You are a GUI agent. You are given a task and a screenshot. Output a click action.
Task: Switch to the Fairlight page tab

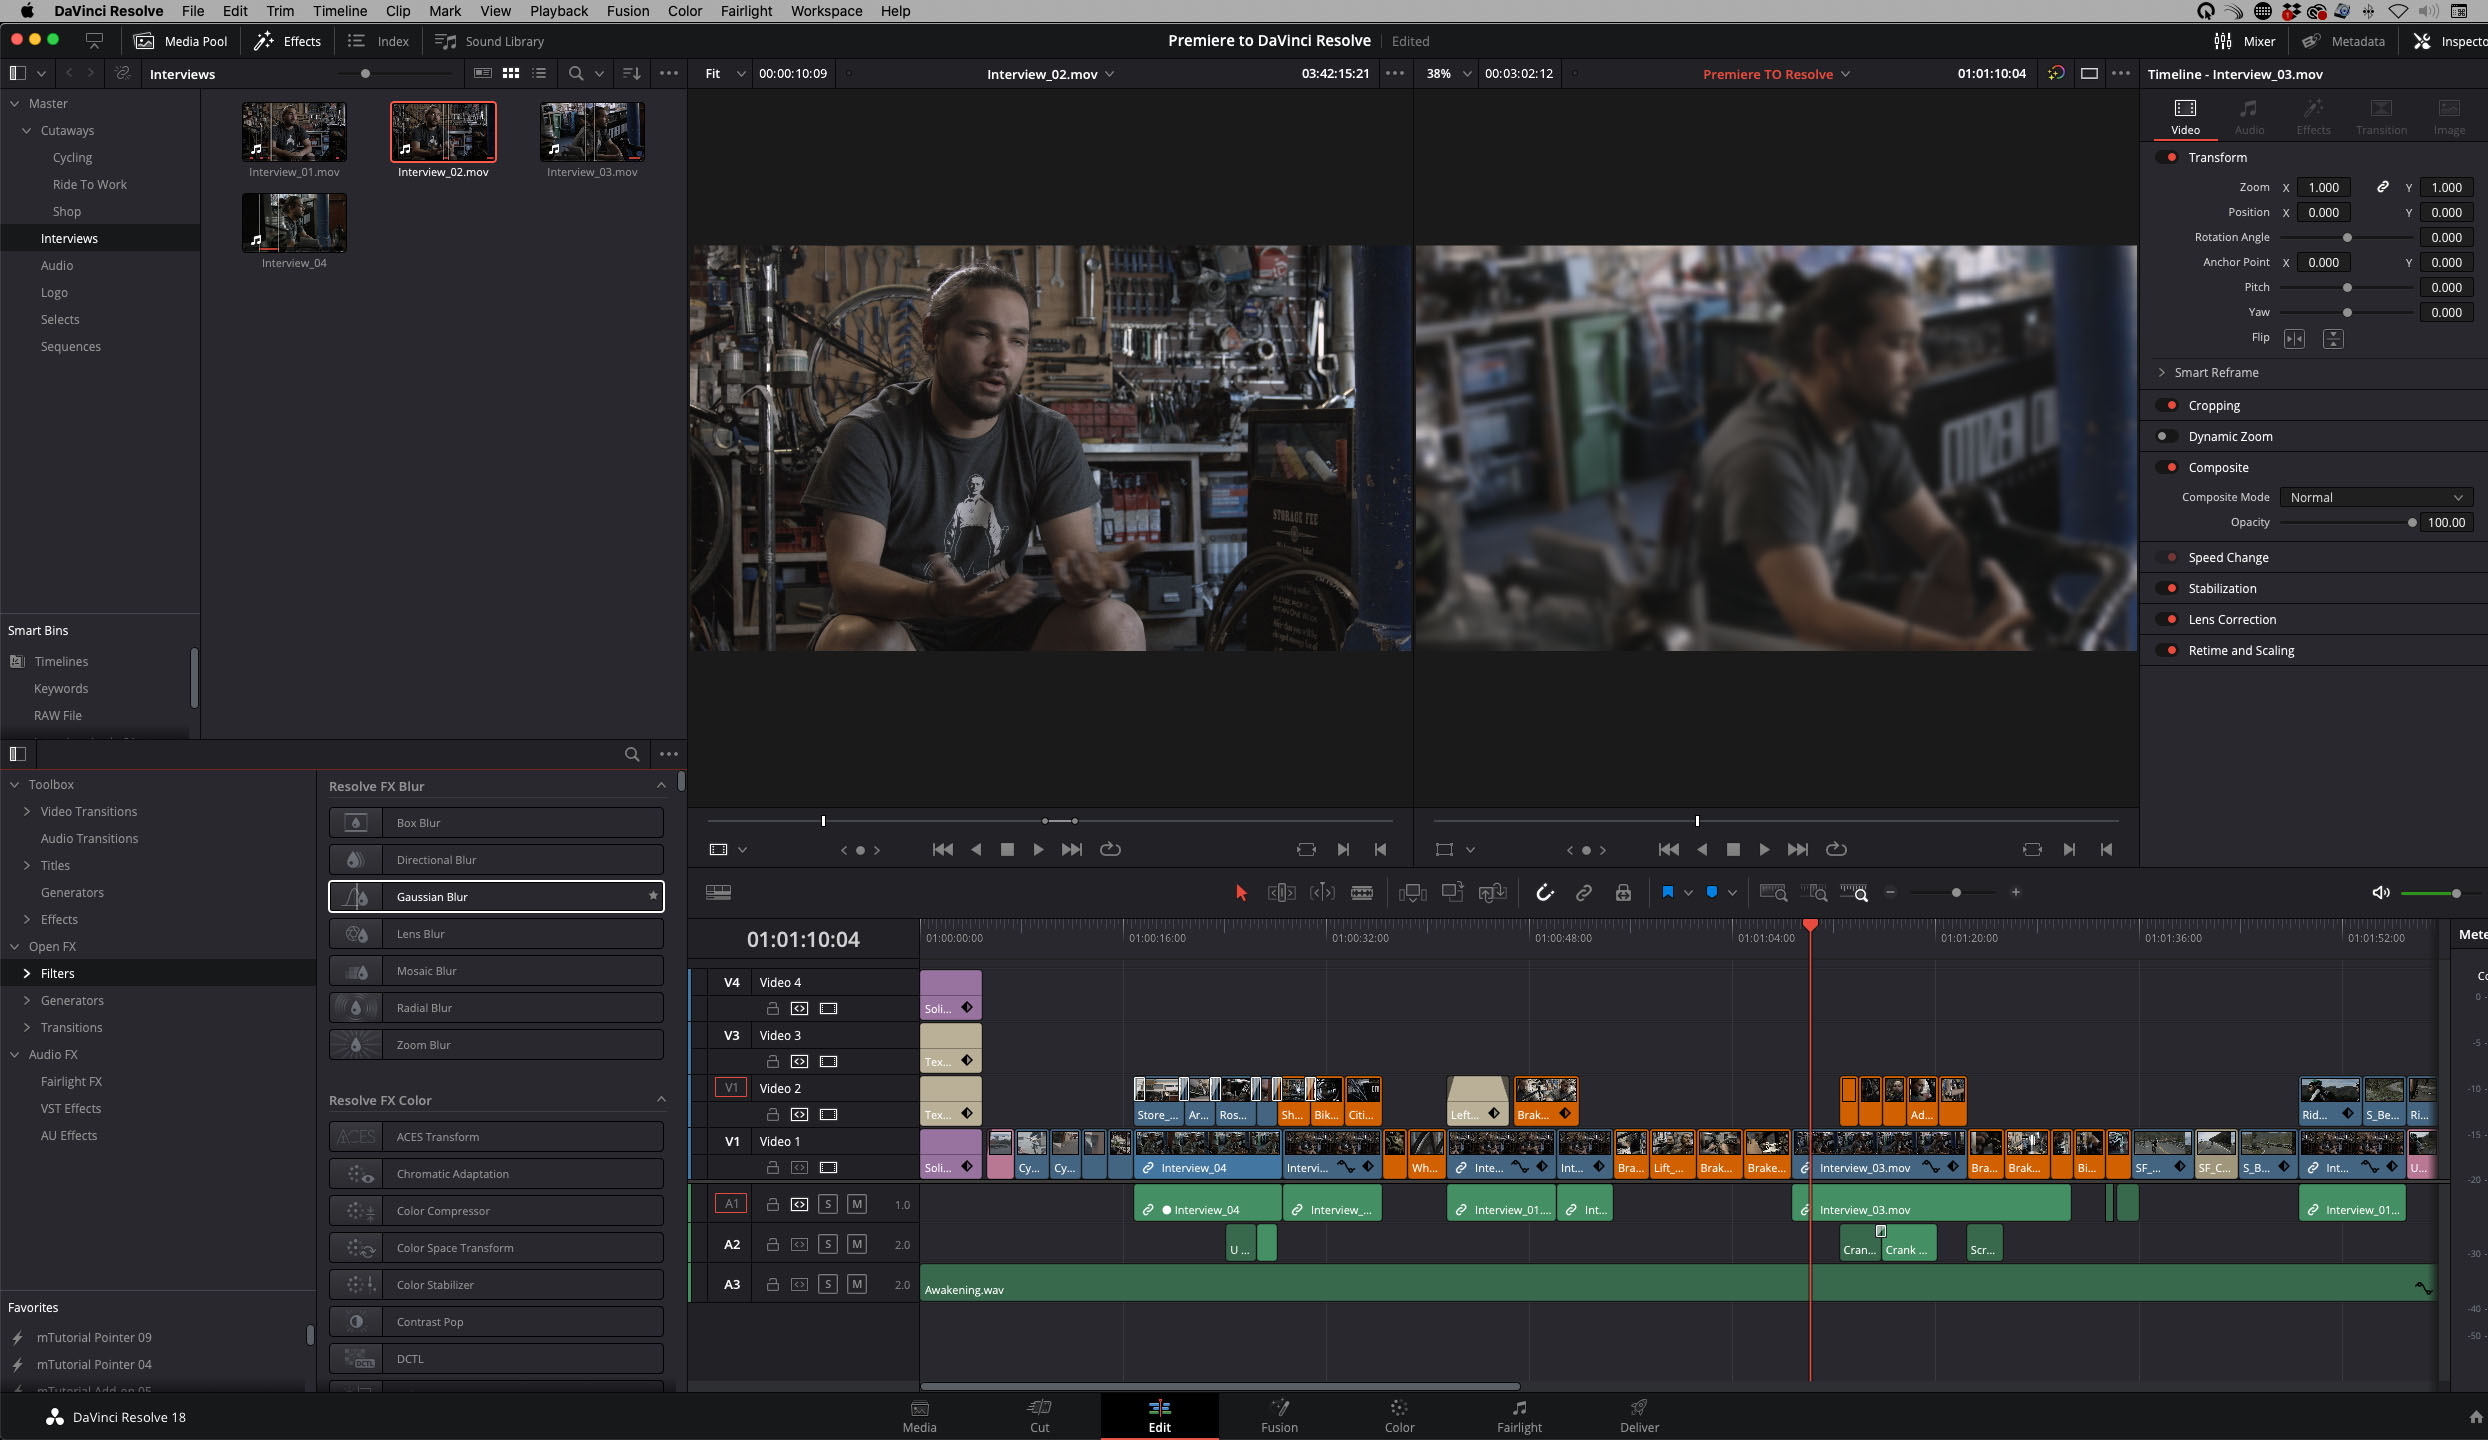click(x=1519, y=1416)
